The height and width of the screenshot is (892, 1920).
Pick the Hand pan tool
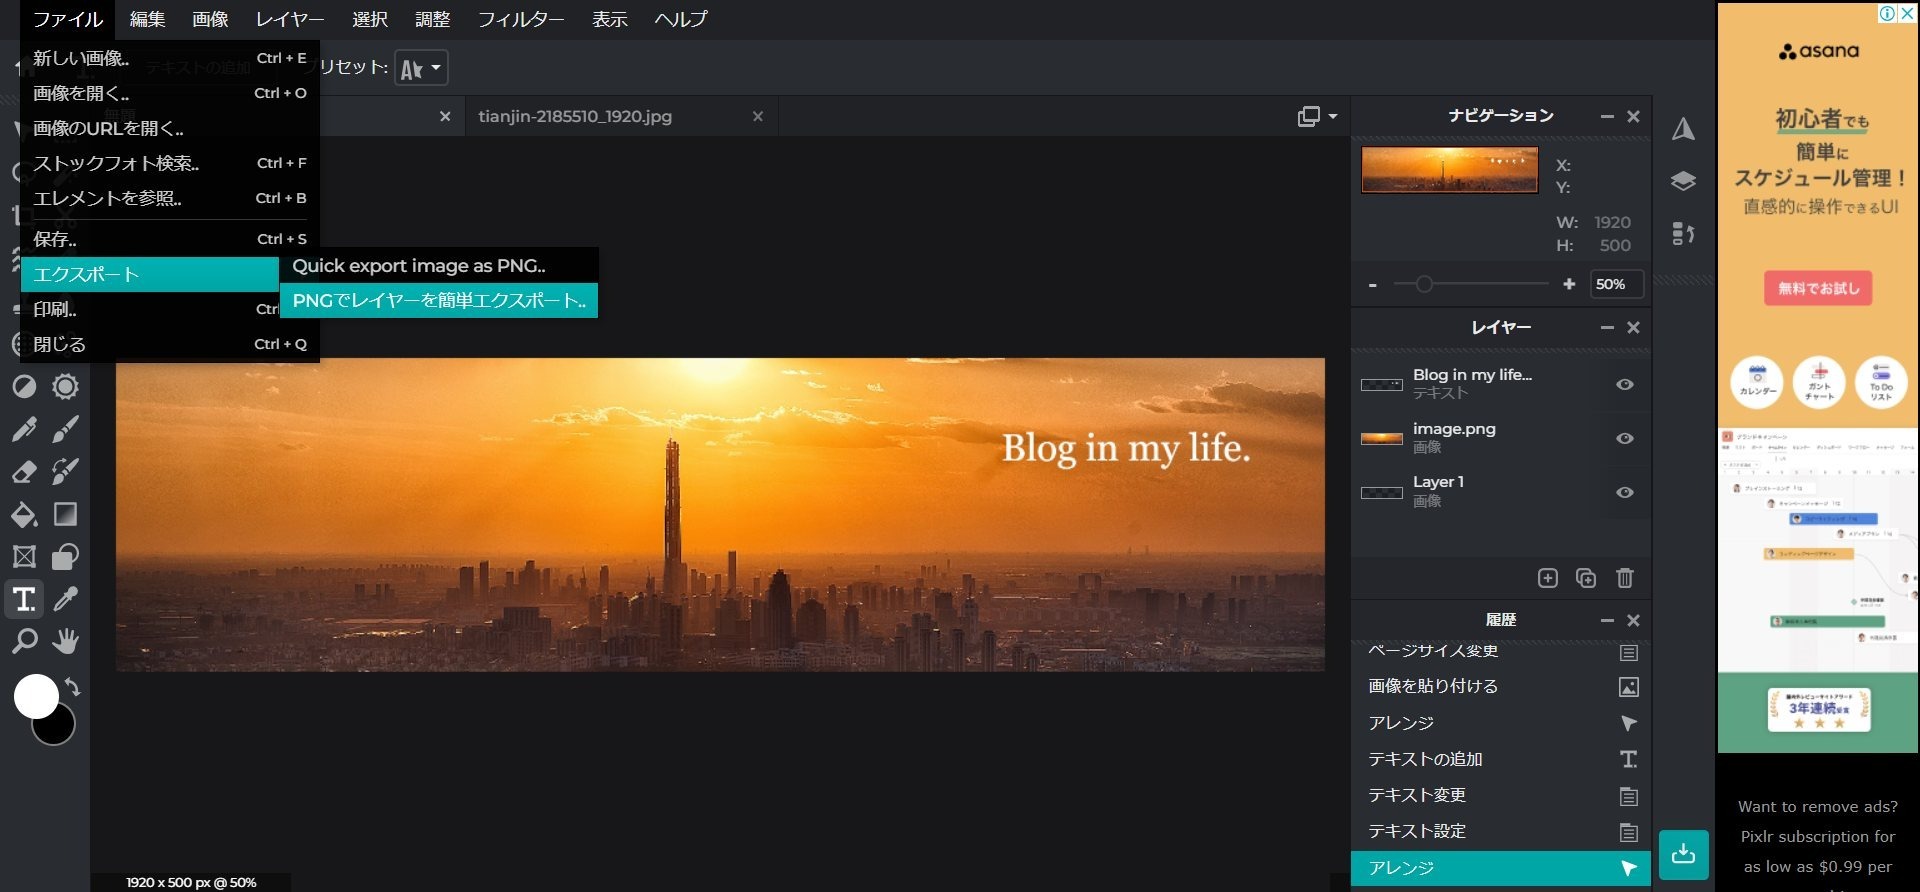[66, 641]
